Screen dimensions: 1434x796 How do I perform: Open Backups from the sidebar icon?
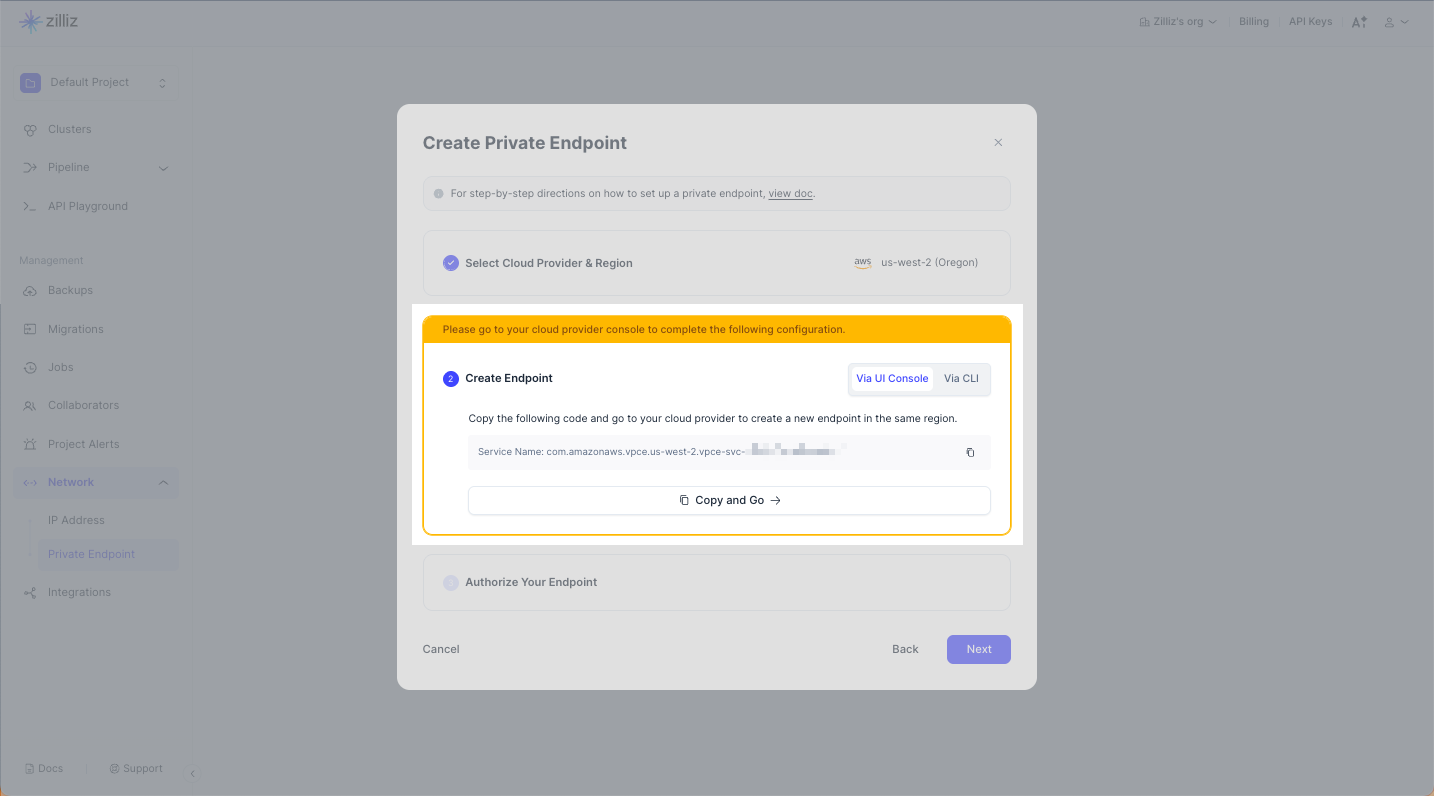click(x=30, y=291)
